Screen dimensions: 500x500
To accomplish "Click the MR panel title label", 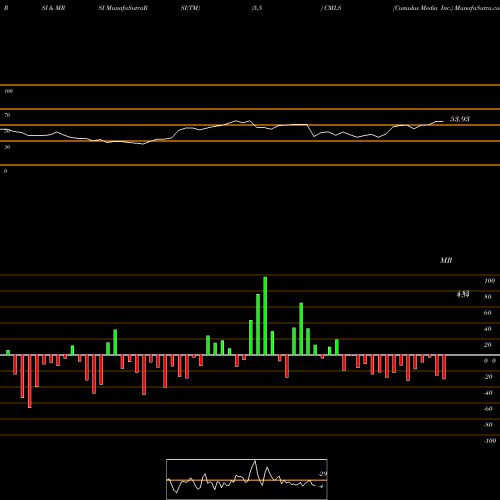I will pos(446,260).
